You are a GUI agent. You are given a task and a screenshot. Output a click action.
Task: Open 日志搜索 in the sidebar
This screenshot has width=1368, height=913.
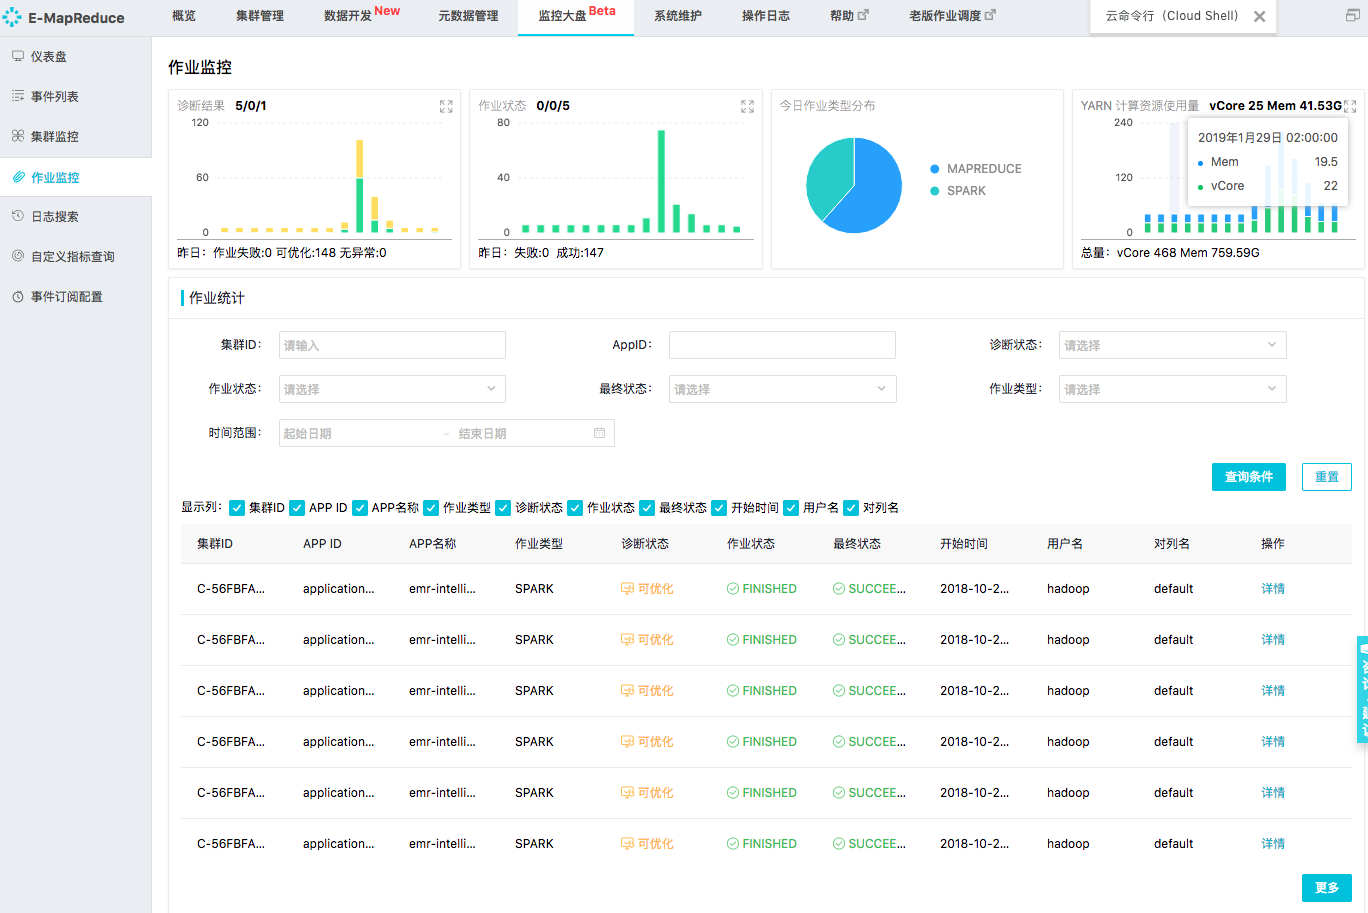(x=75, y=217)
